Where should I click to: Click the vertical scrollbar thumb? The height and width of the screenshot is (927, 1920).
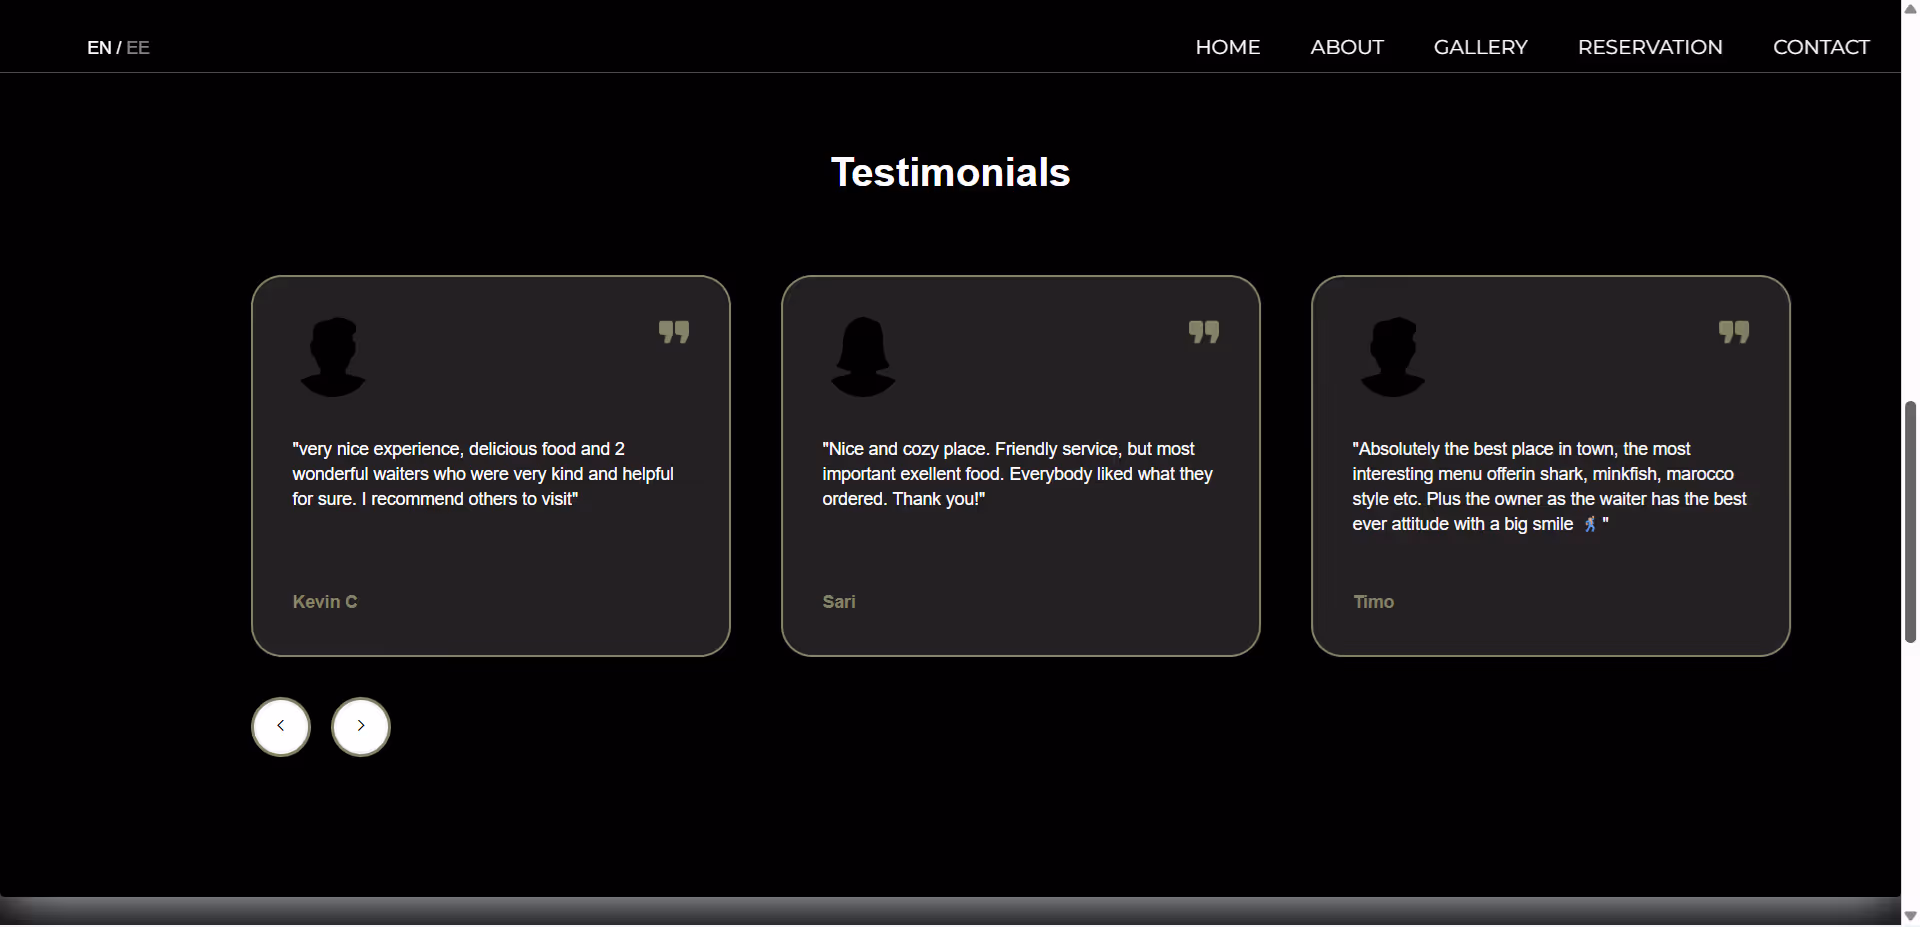point(1910,521)
